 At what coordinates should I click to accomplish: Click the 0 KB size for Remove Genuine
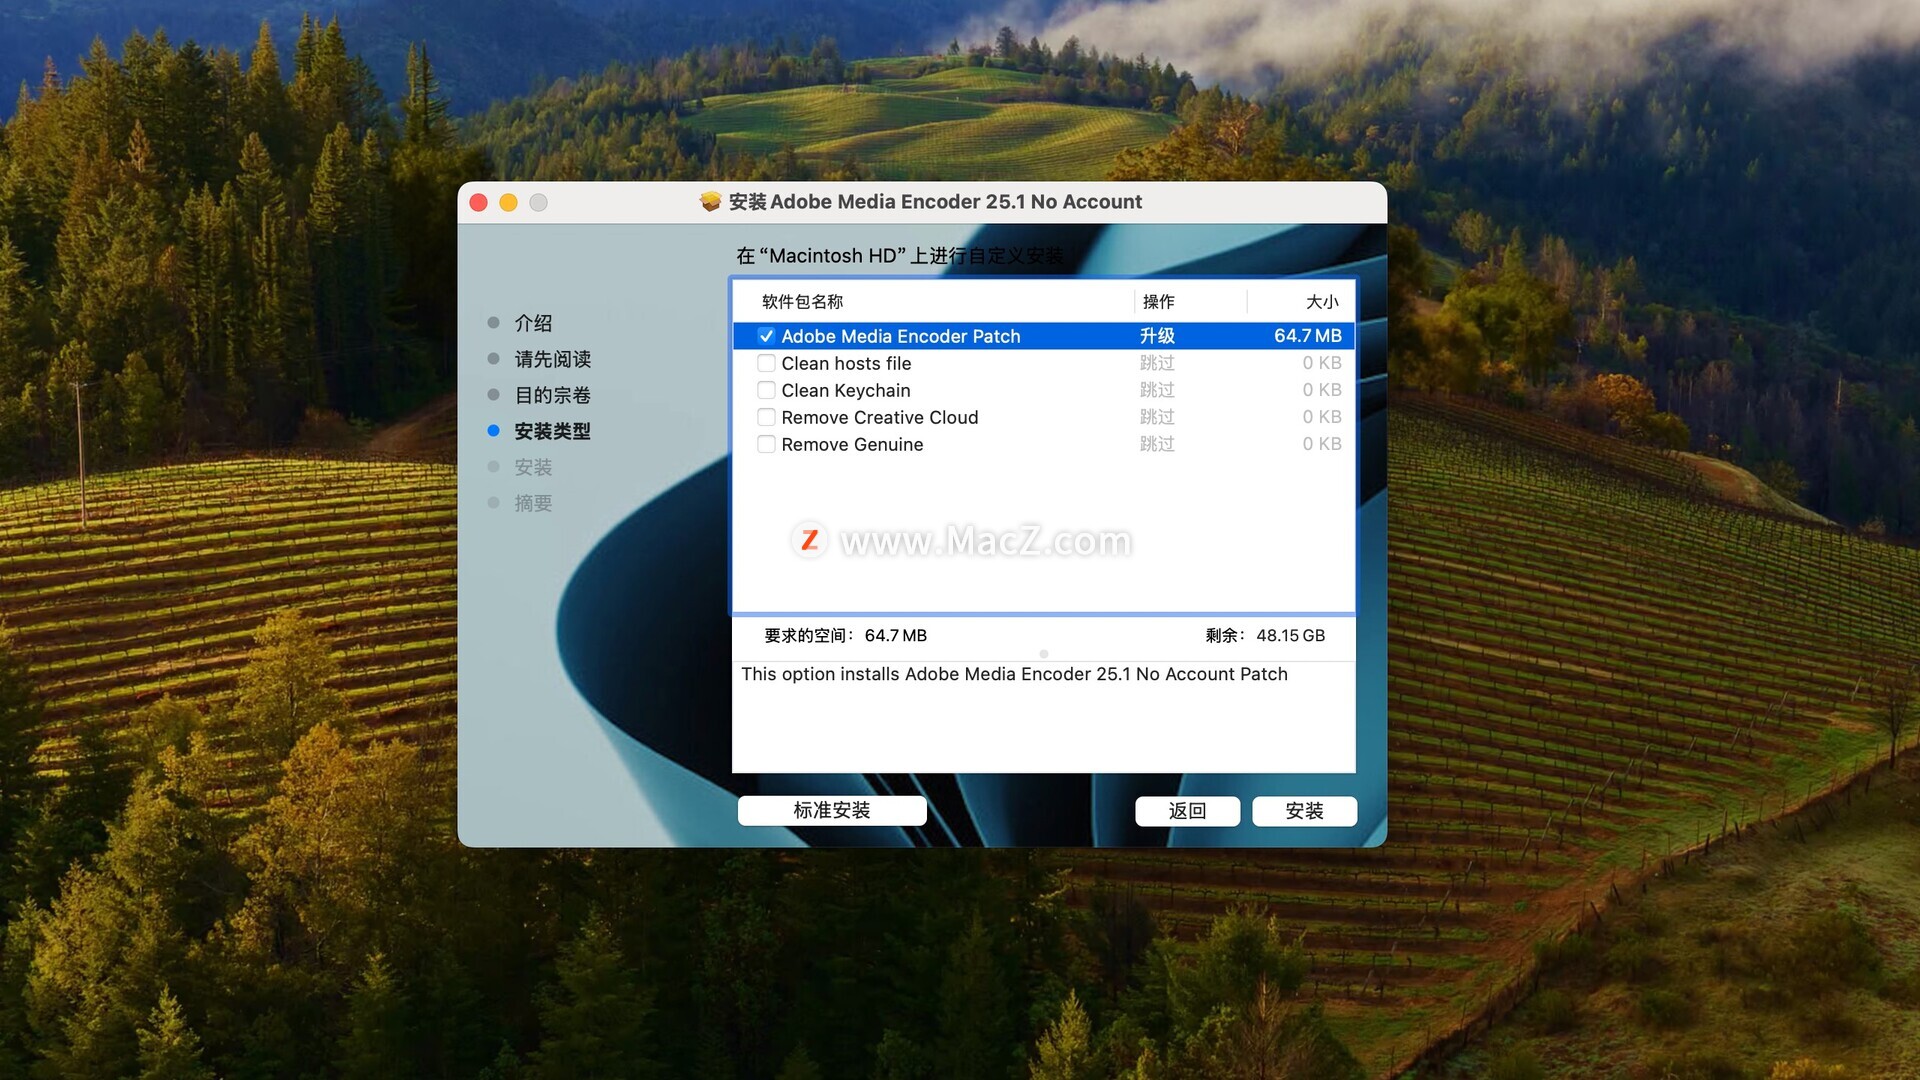click(1321, 444)
